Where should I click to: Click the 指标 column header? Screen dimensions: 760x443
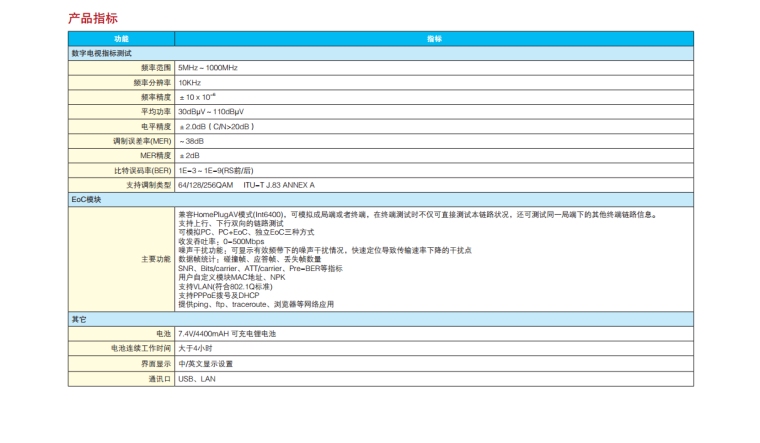(x=433, y=38)
